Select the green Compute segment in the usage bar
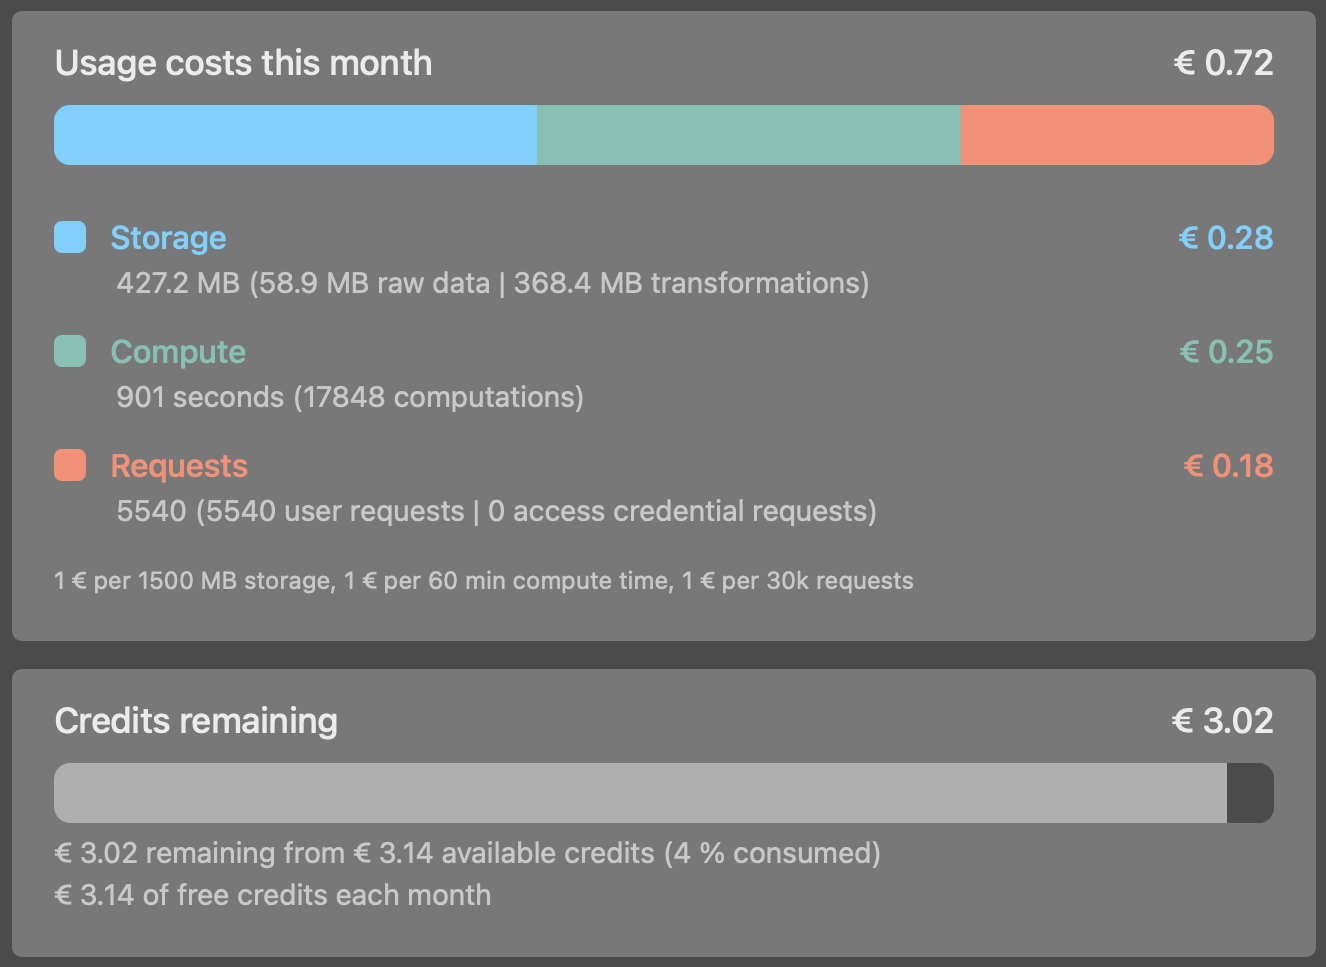 pyautogui.click(x=748, y=134)
